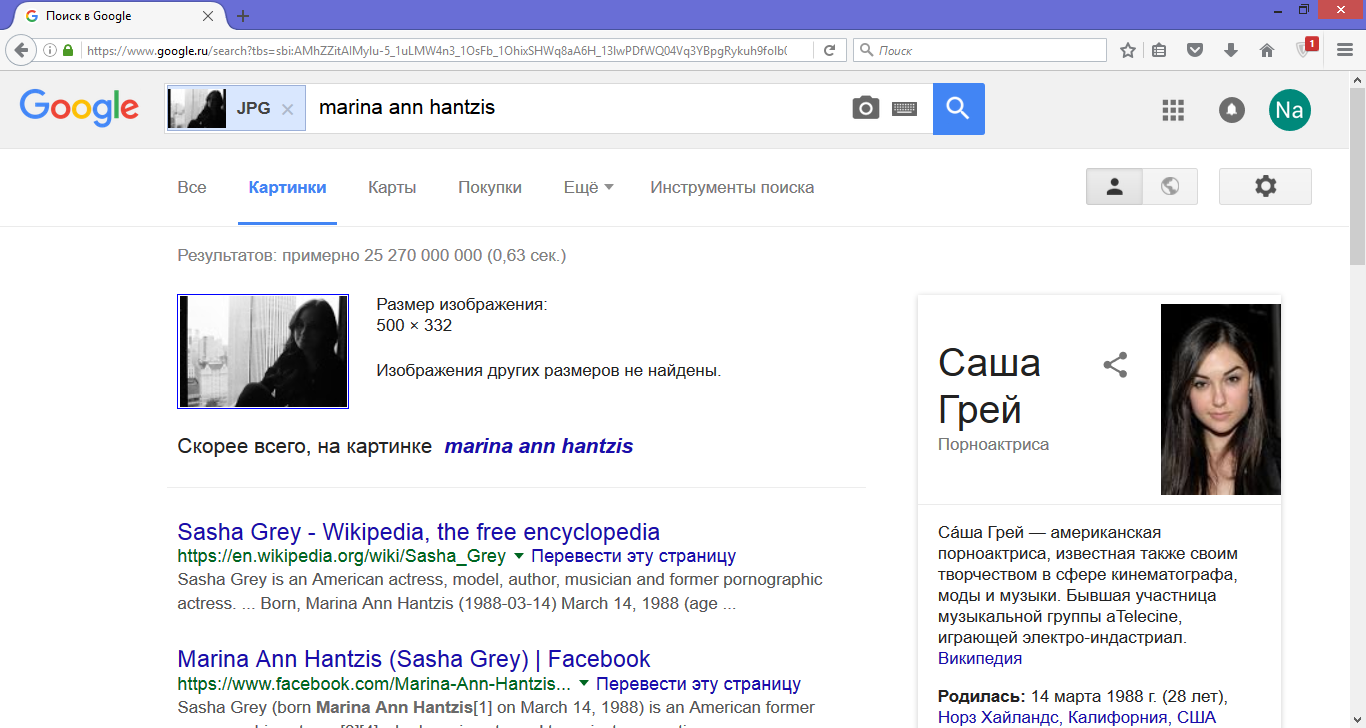Open Инструменты поиска options
The image size is (1366, 728).
point(732,187)
